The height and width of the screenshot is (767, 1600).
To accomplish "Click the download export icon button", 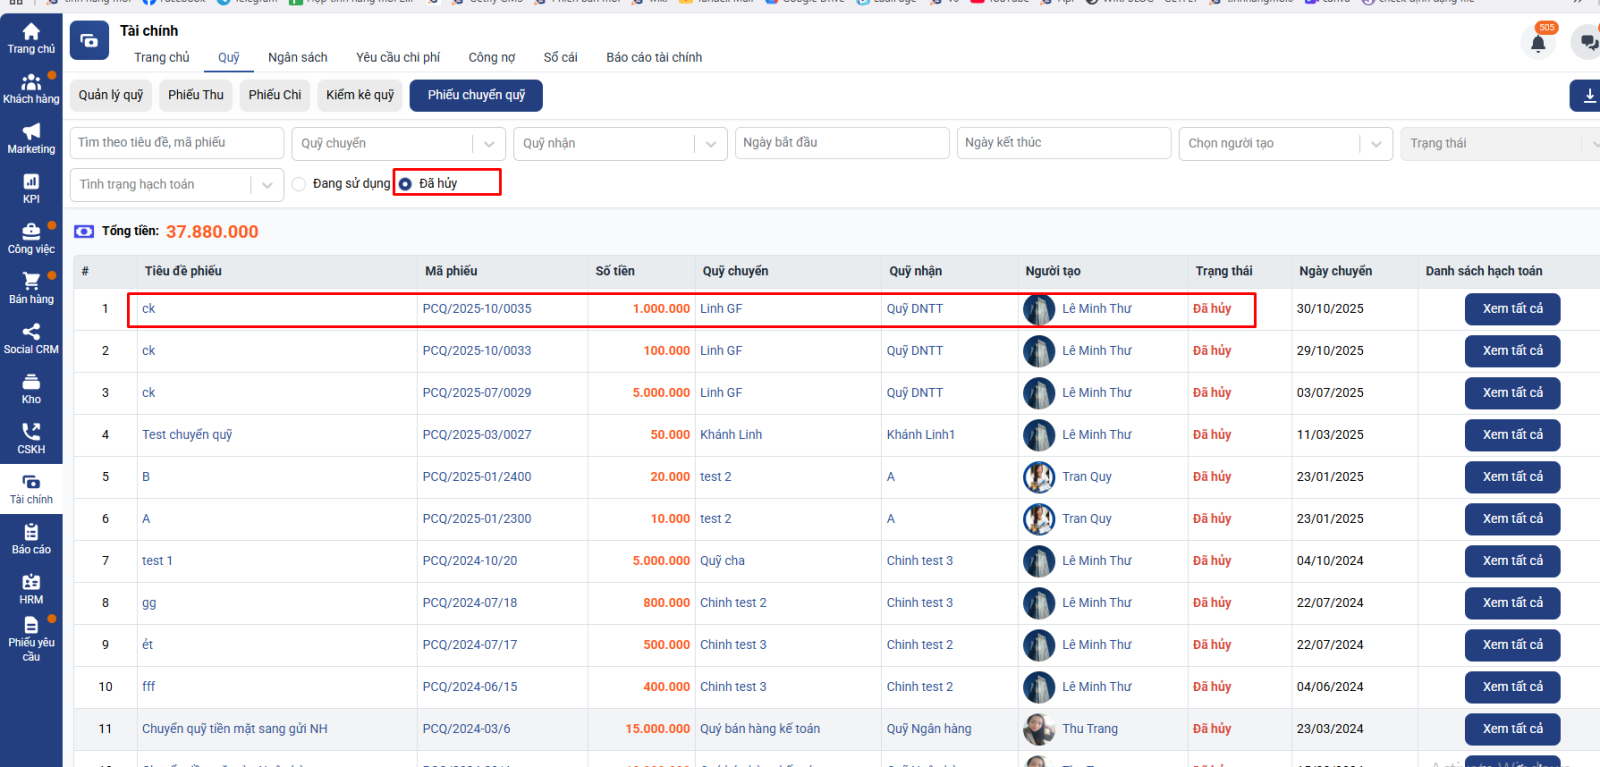I will [1588, 96].
